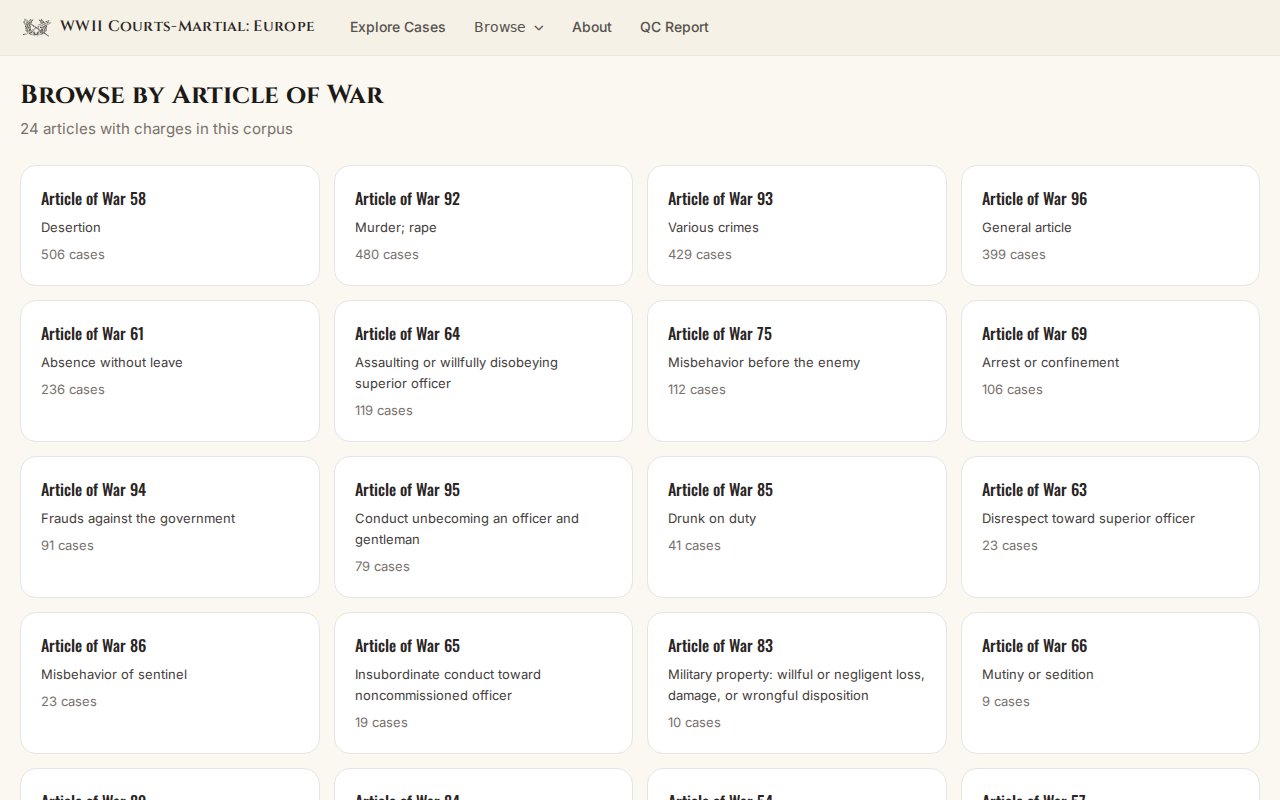
Task: Click the "79 cases" count text
Action: click(x=382, y=567)
